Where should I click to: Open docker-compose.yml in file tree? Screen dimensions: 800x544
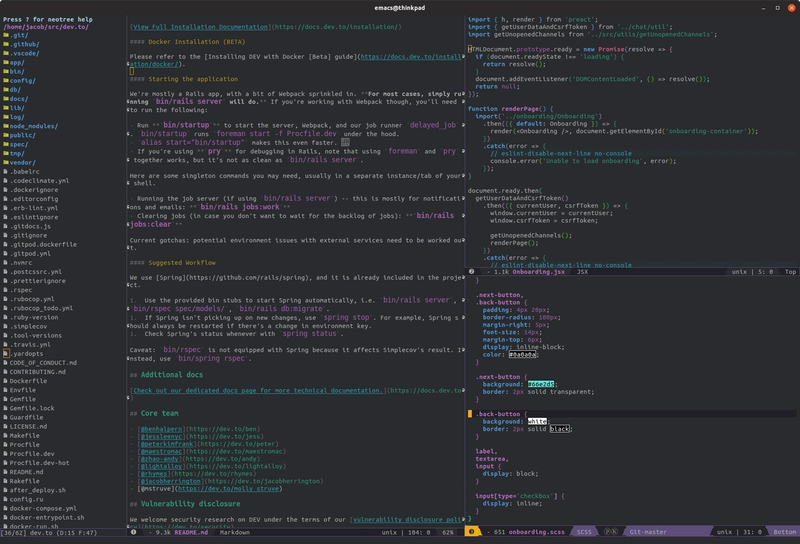point(43,508)
